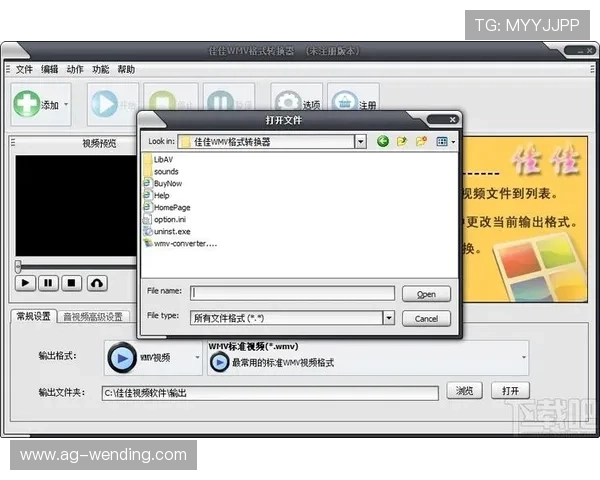
Task: Switch to 常规设置 tab
Action: (x=34, y=316)
